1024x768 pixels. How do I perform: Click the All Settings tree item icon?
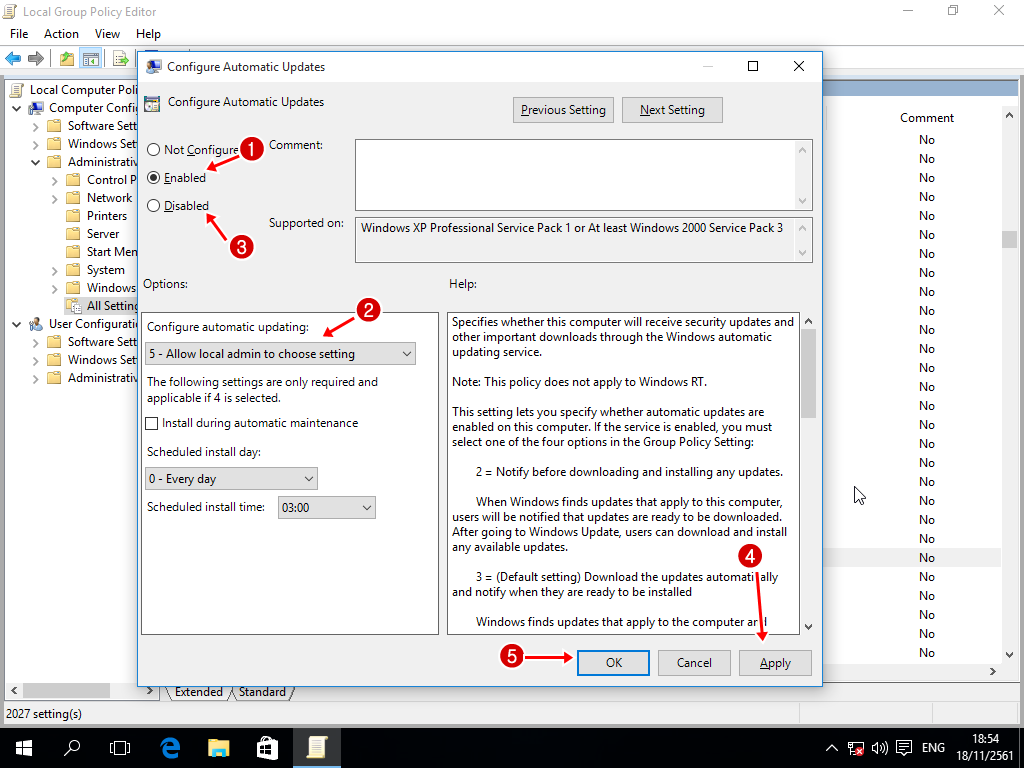click(x=74, y=306)
